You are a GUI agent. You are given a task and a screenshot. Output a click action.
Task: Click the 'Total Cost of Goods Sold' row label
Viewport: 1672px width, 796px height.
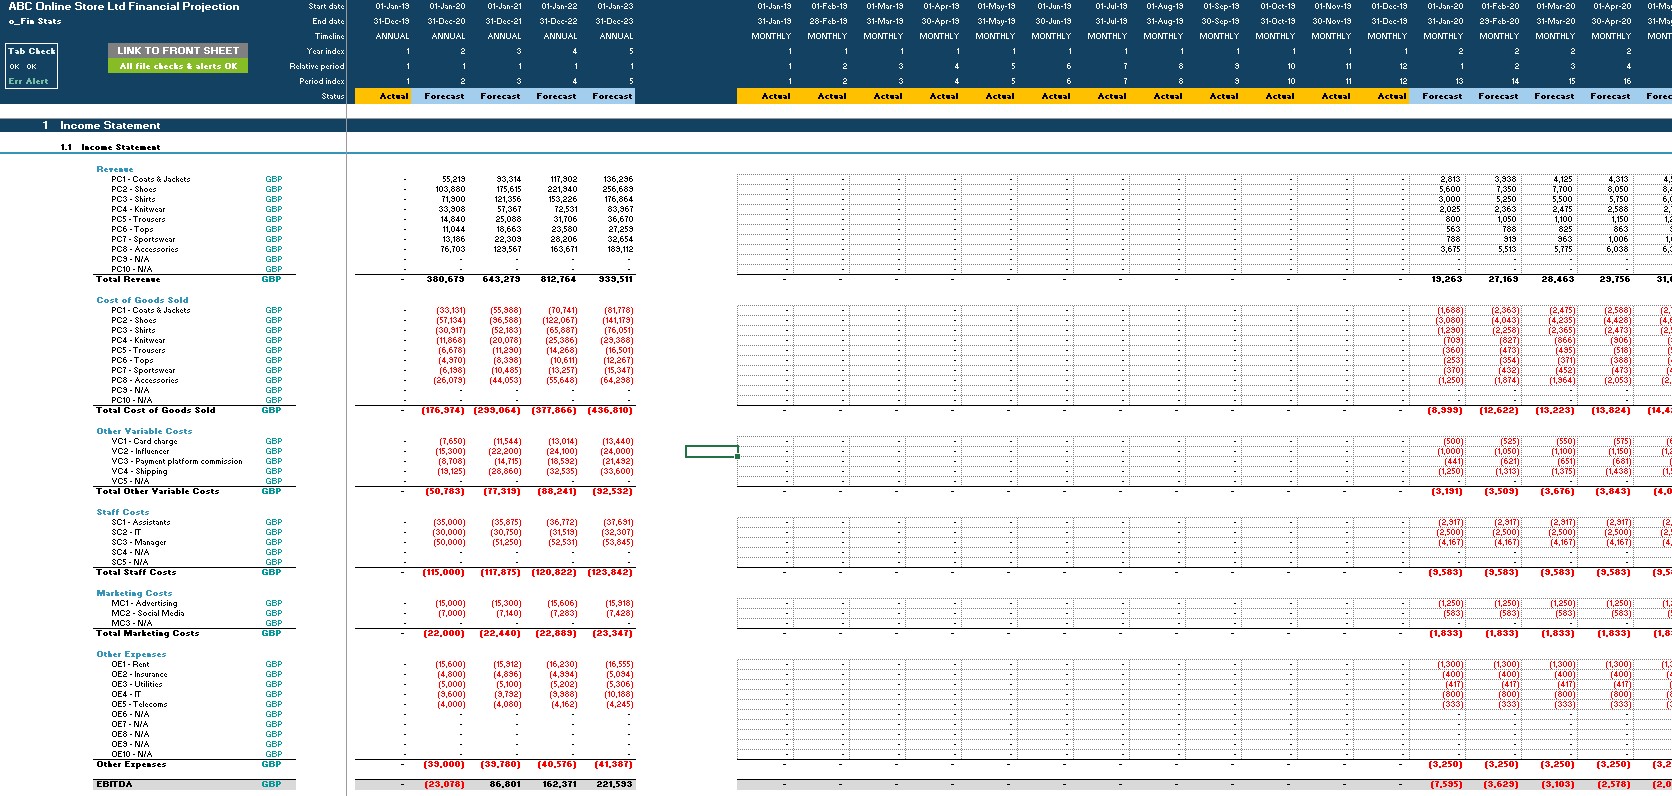155,410
